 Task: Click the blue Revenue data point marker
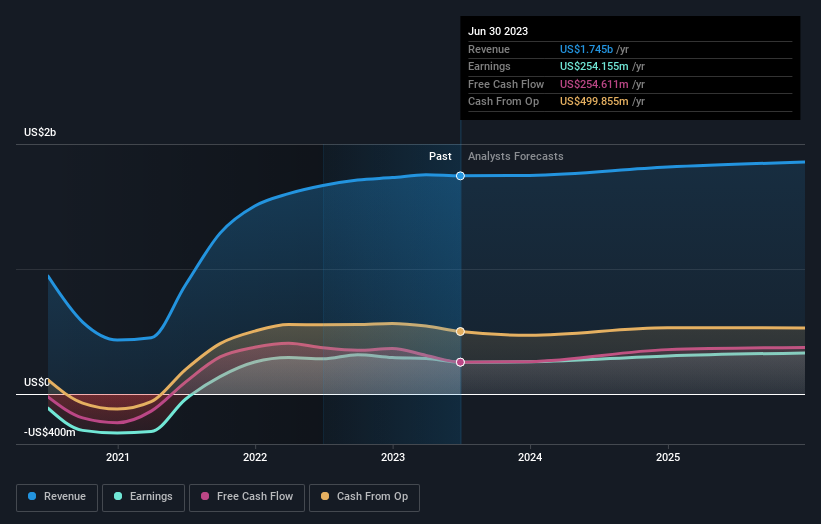460,176
